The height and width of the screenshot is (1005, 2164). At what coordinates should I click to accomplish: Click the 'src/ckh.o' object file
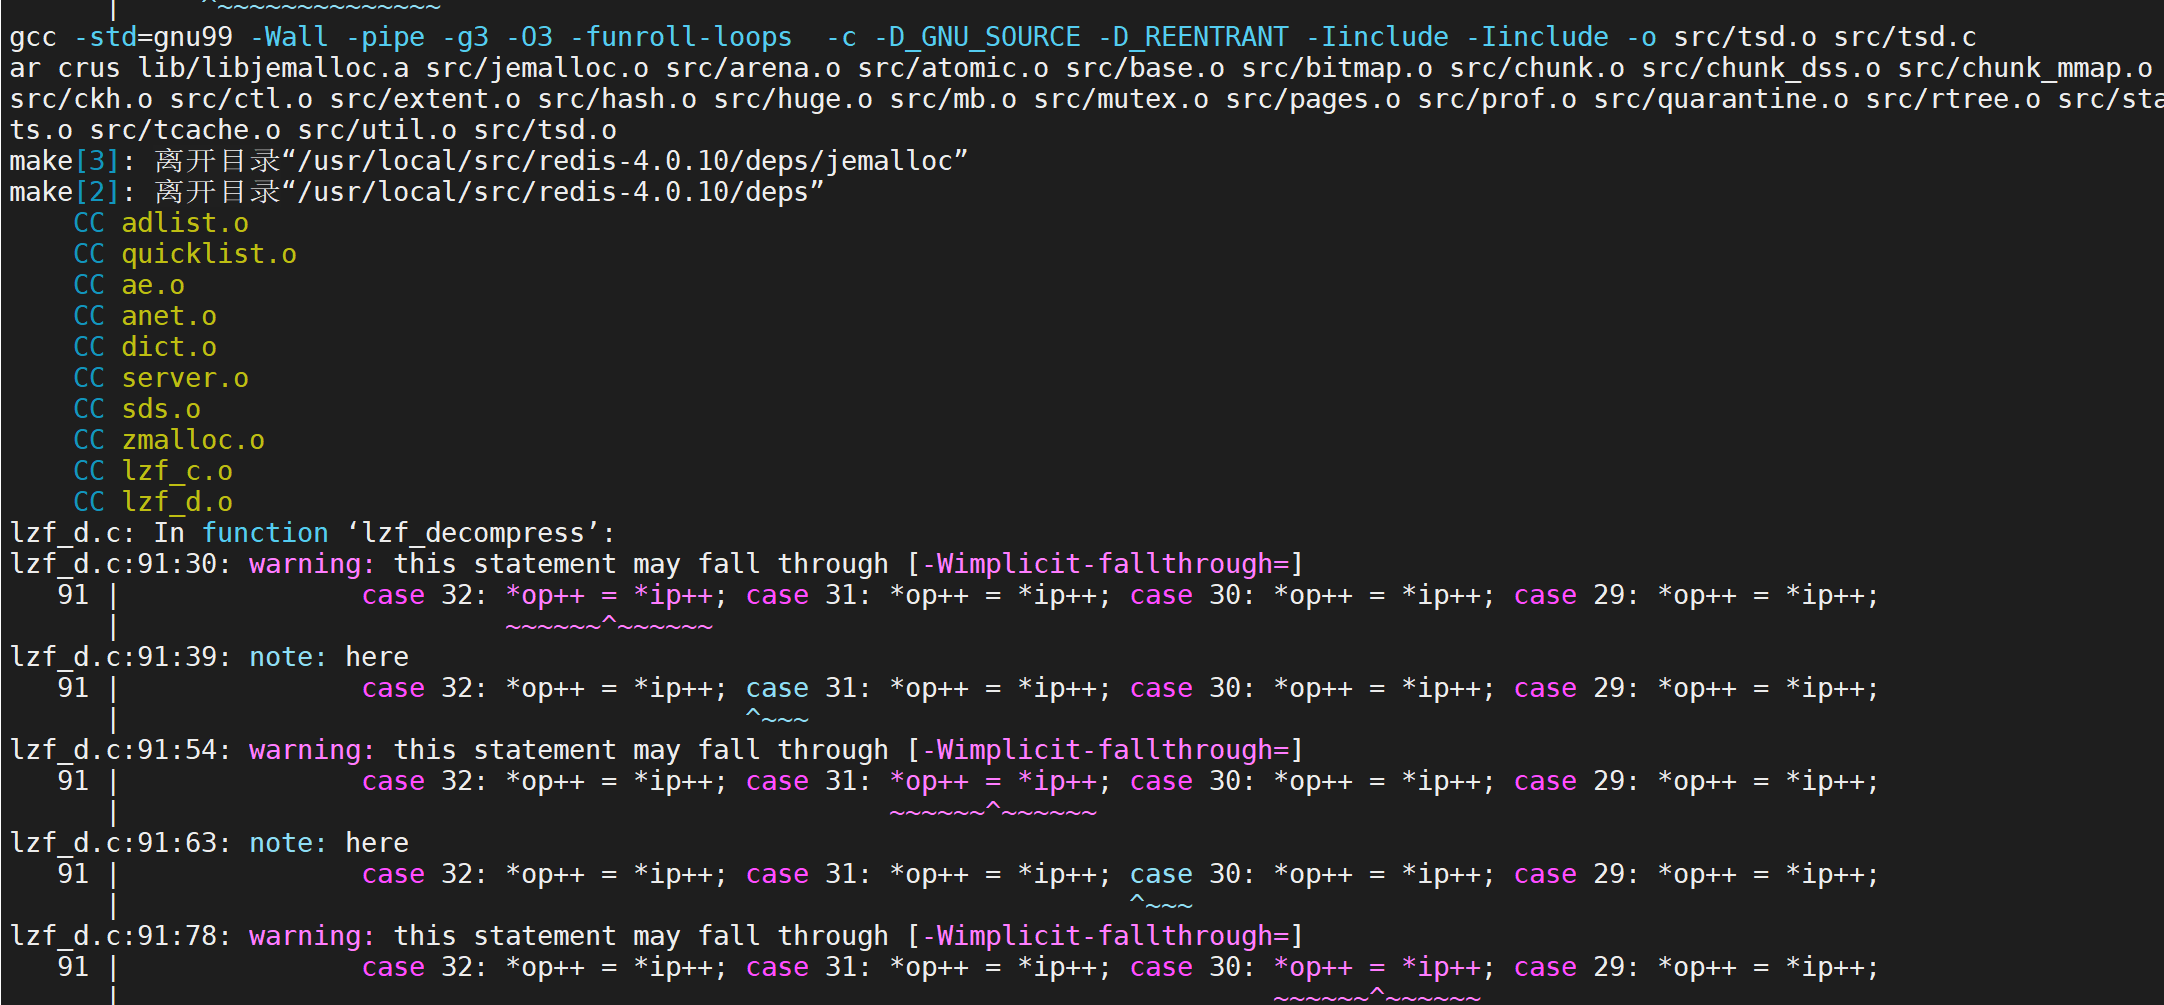[81, 100]
